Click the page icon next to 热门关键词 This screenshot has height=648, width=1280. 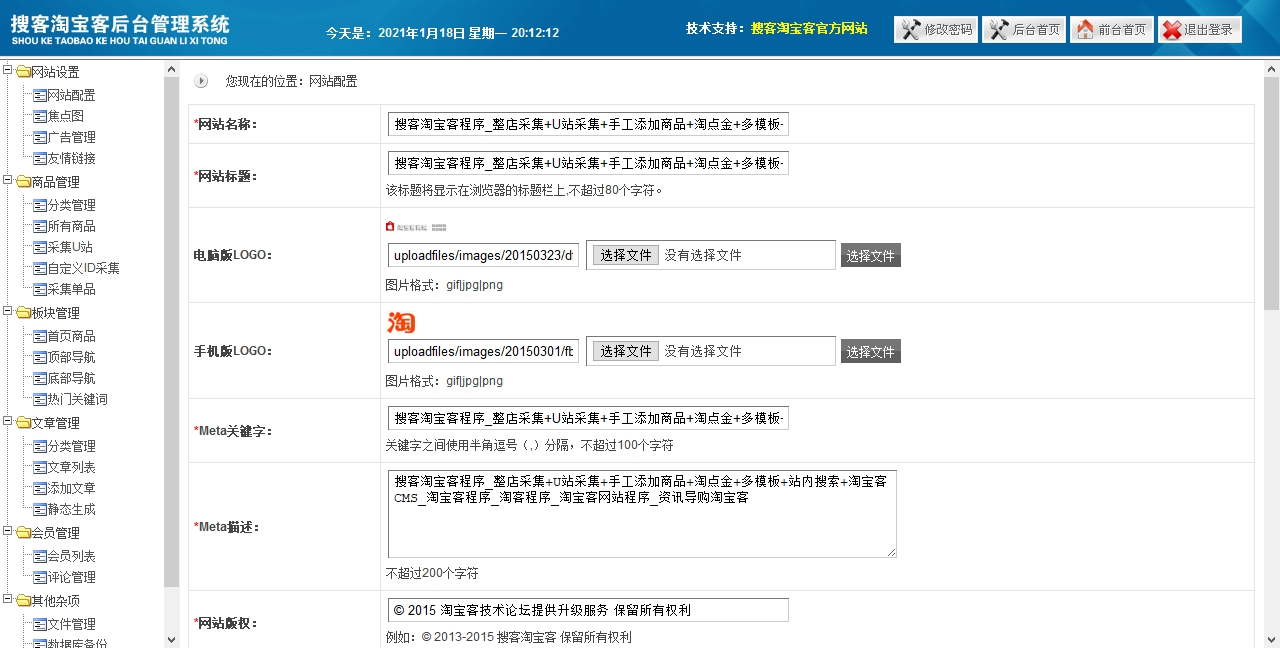pos(40,400)
